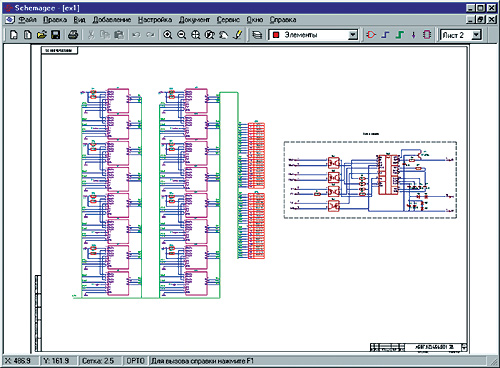
Task: Print the schematic with the printer icon
Action: (73, 35)
